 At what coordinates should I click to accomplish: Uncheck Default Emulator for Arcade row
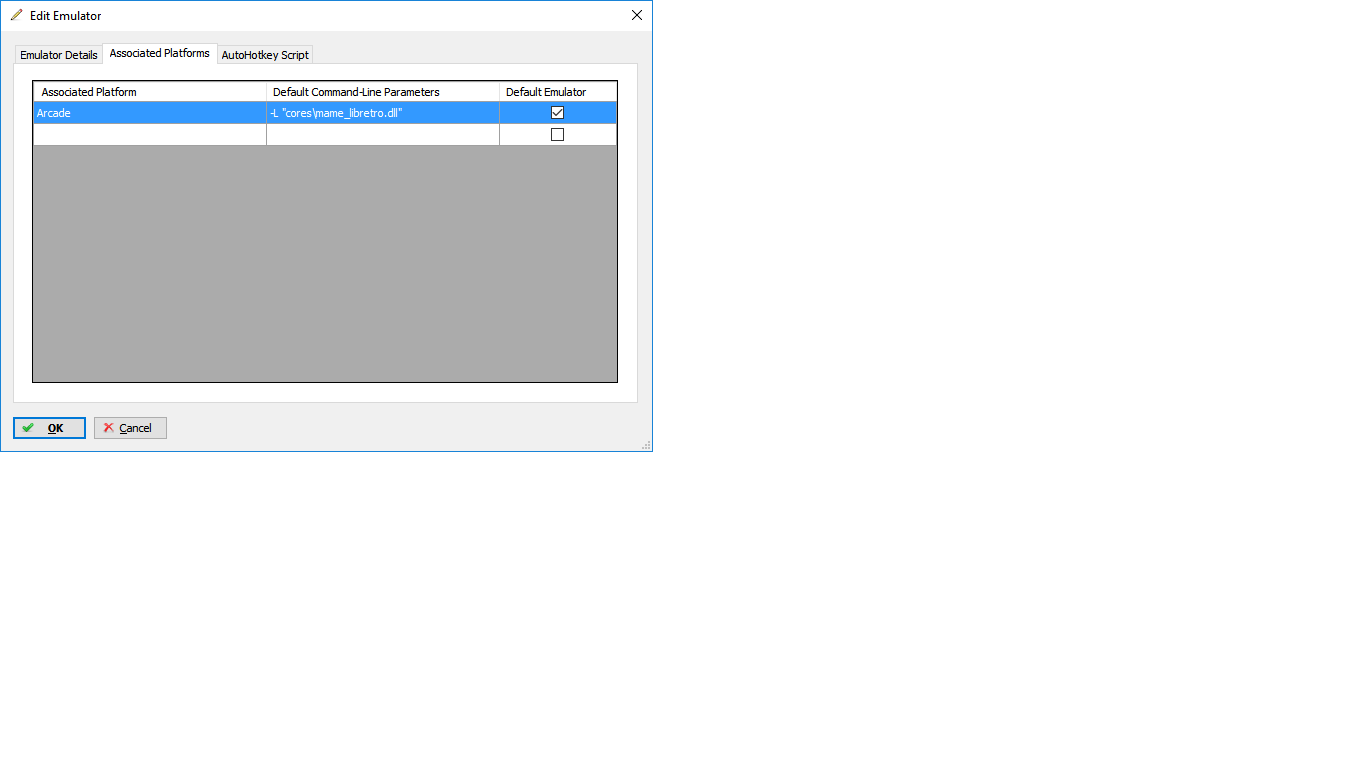(x=558, y=113)
